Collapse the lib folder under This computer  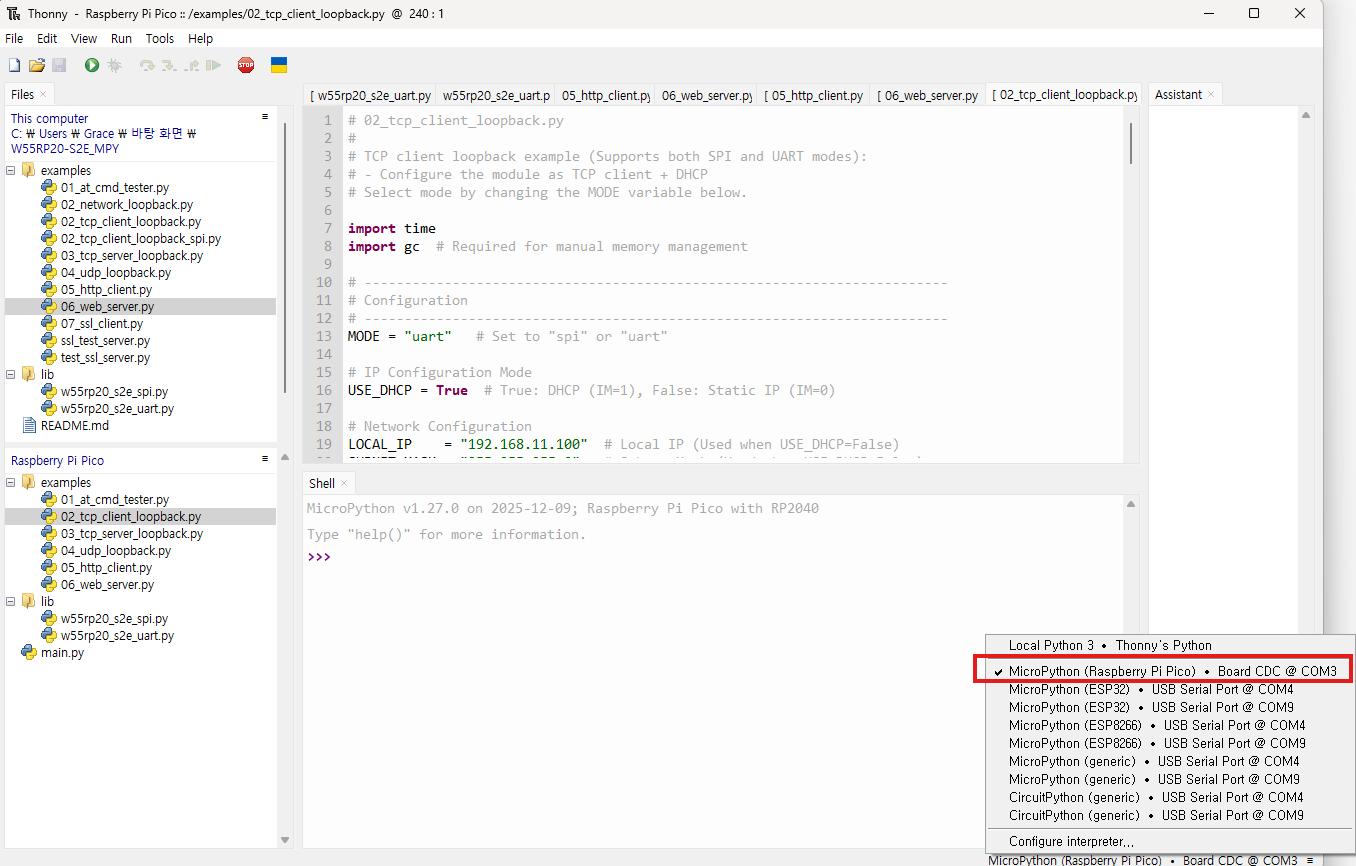[11, 374]
